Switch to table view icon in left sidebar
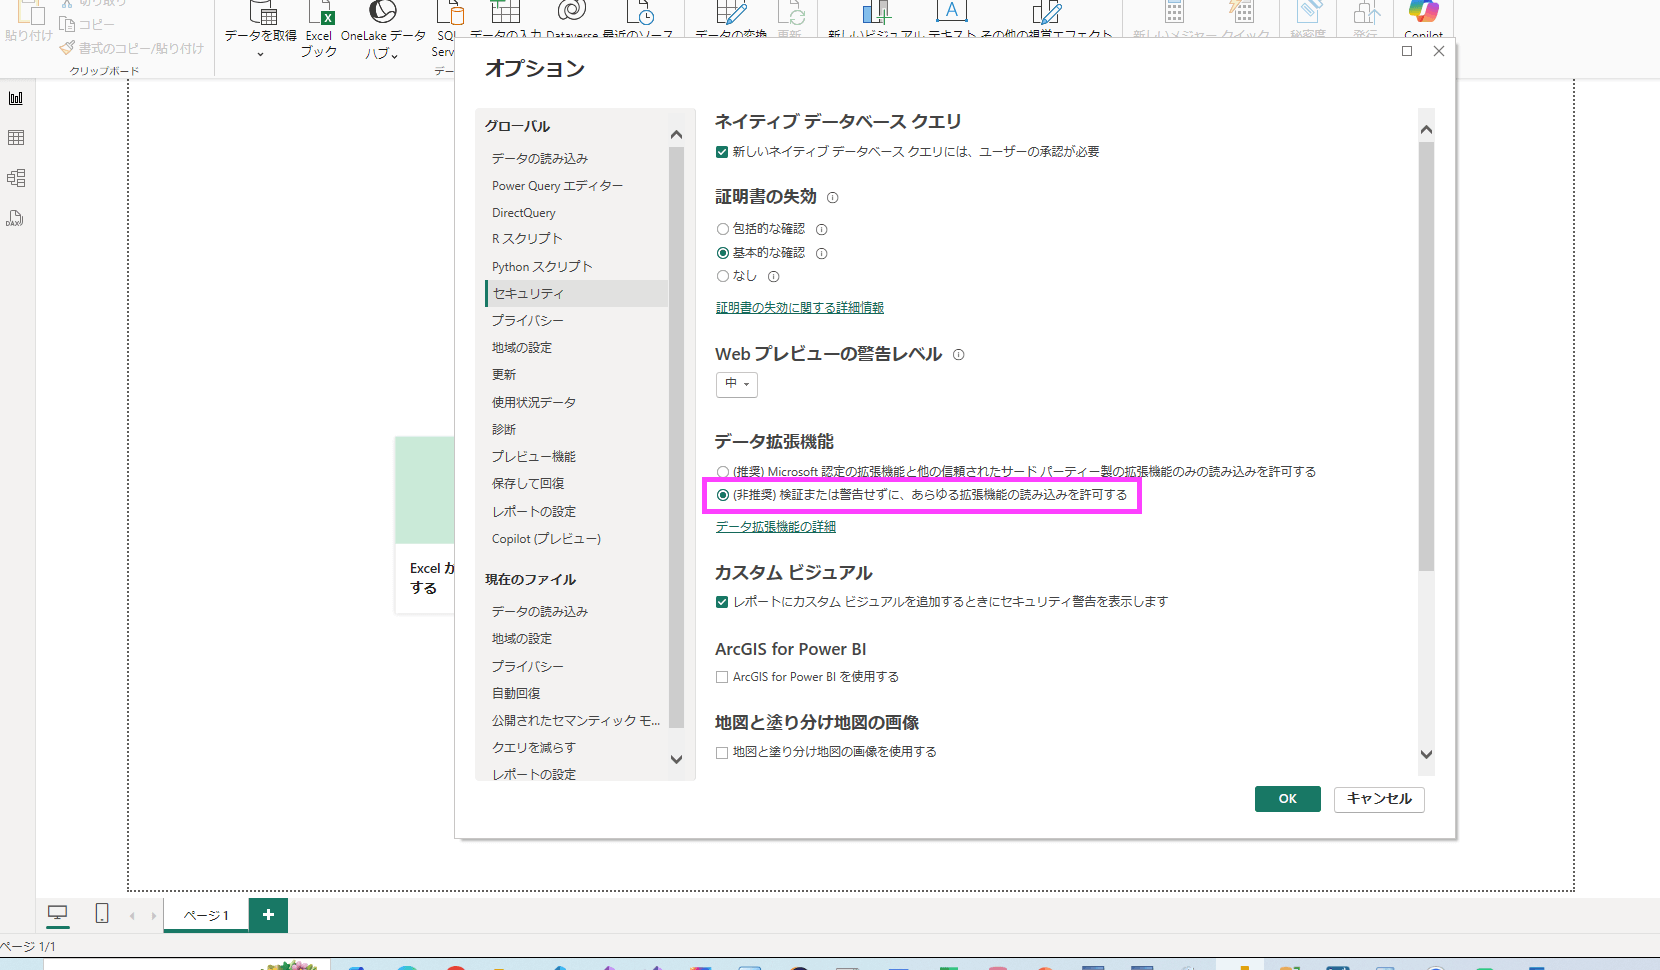Screen dimensions: 1660x970 tap(16, 138)
